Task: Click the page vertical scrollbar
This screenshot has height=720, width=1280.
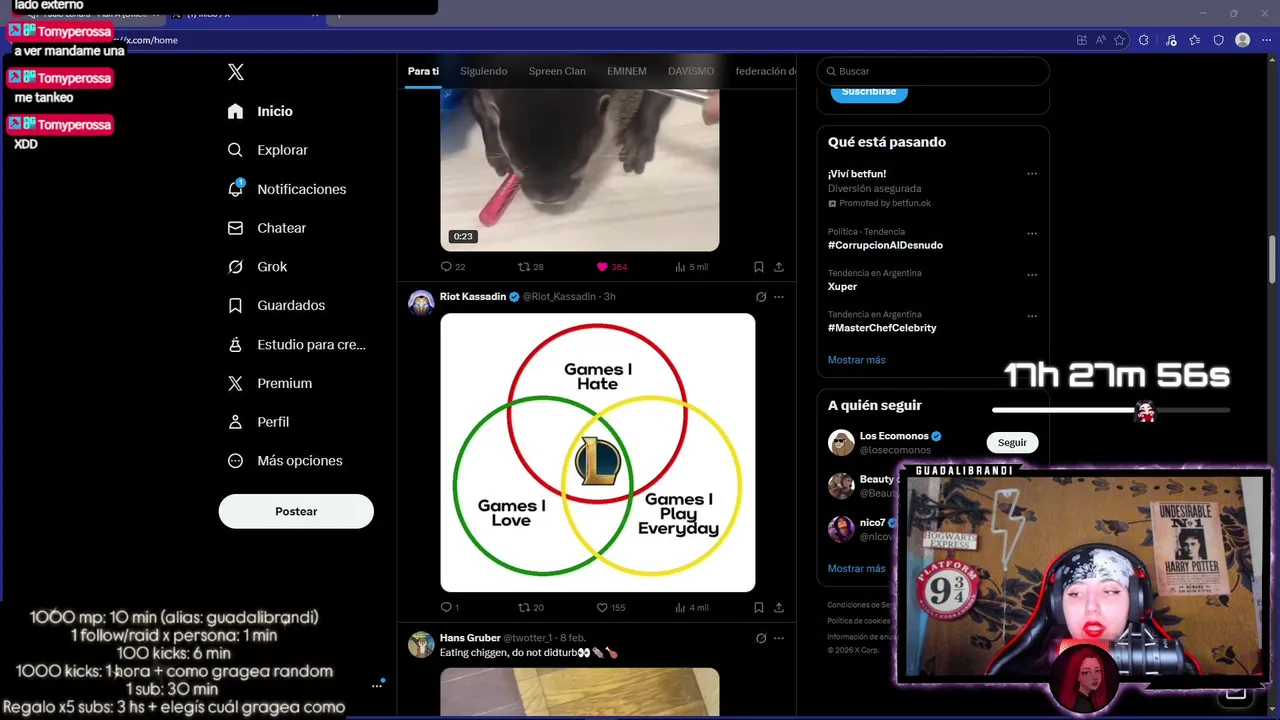Action: pos(1273,260)
